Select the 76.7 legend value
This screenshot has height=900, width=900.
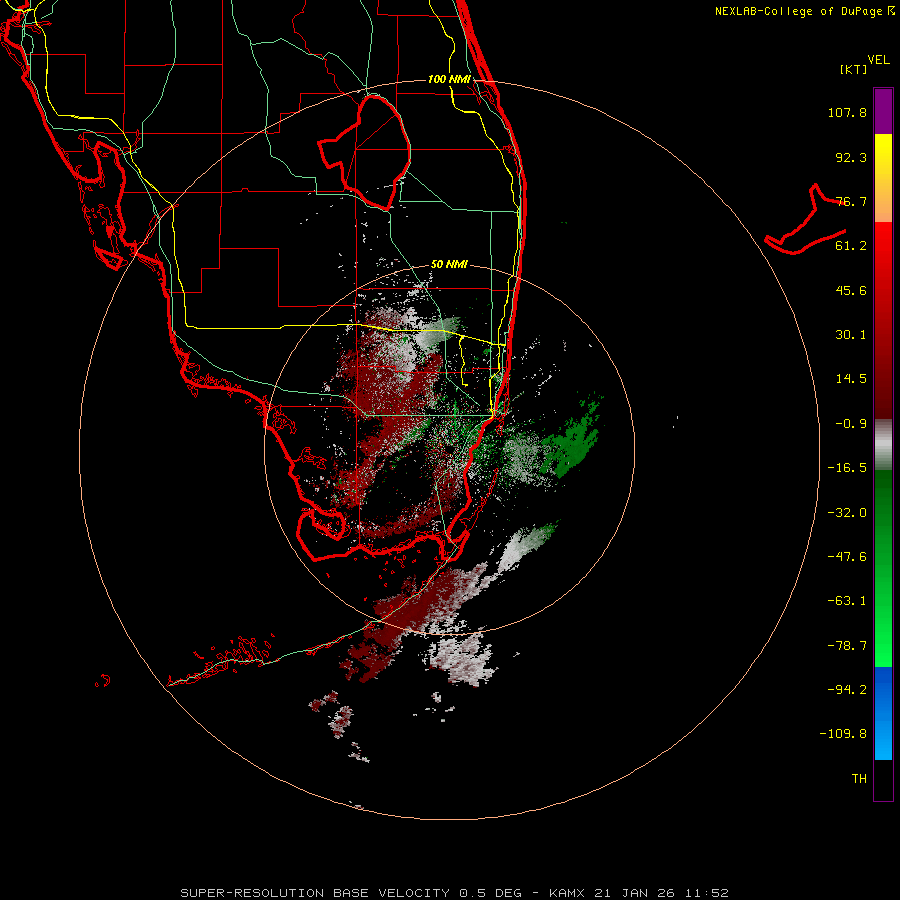click(x=851, y=201)
